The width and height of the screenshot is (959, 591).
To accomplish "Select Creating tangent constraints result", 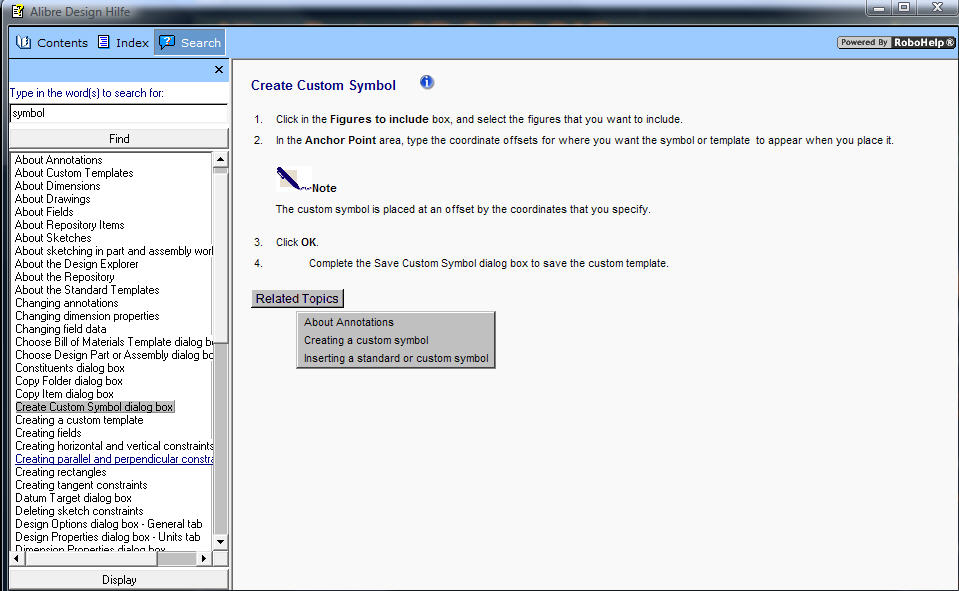I will click(x=81, y=485).
